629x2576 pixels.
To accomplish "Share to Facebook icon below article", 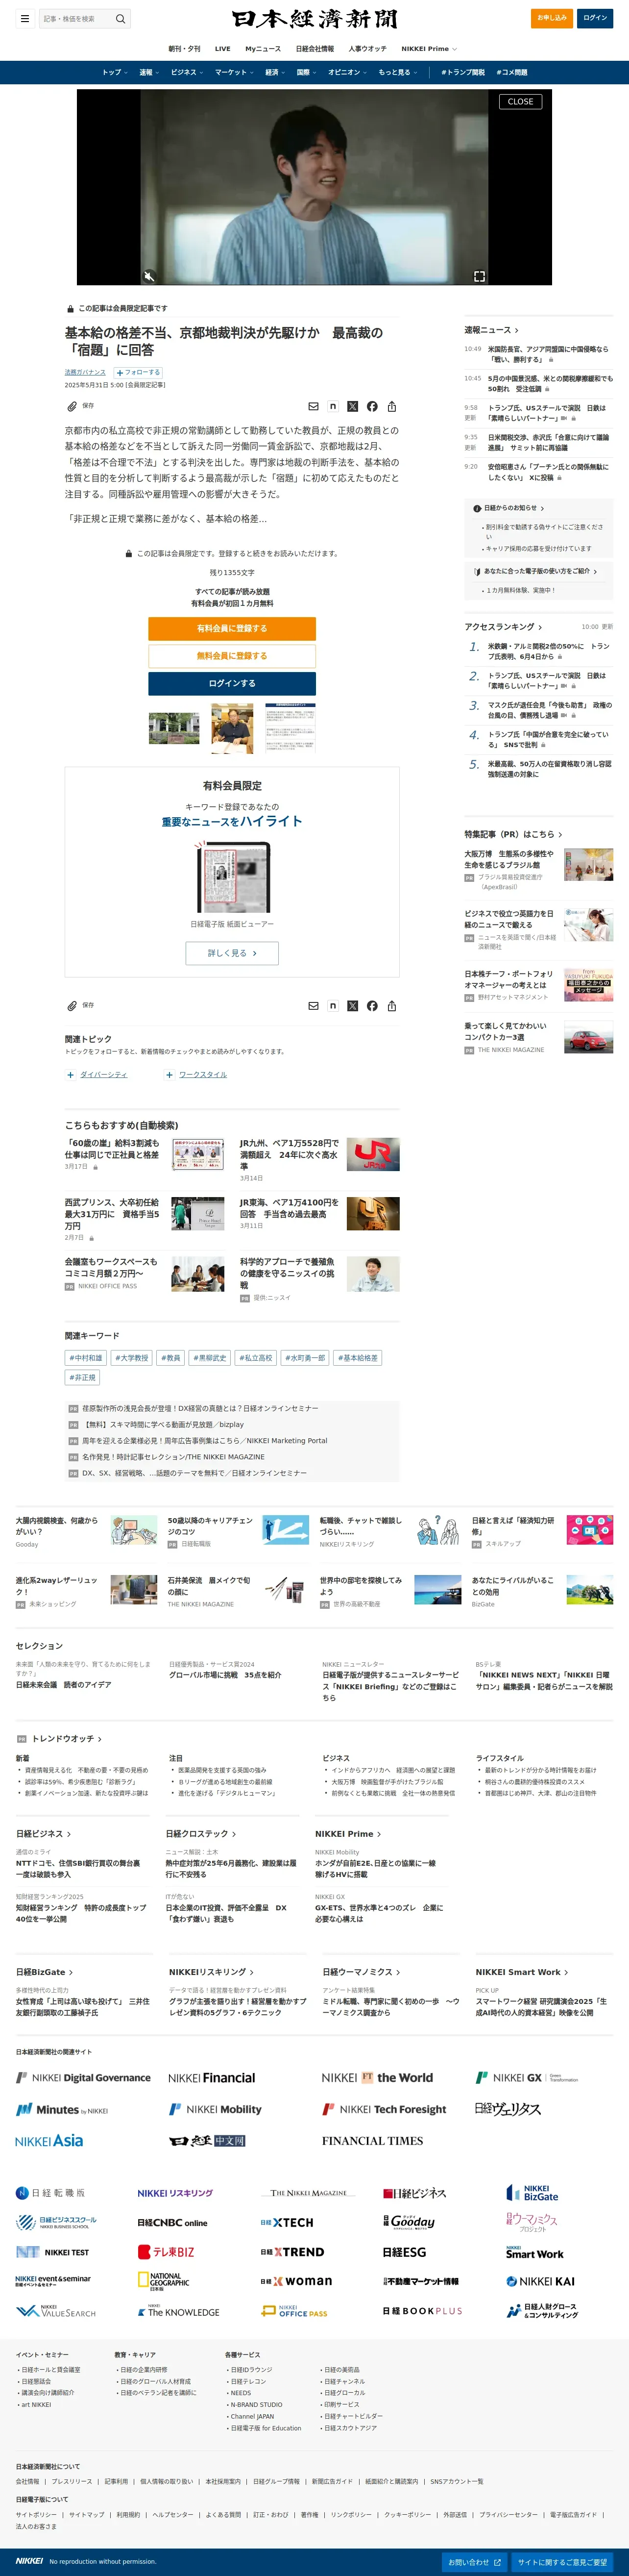I will 372,1006.
